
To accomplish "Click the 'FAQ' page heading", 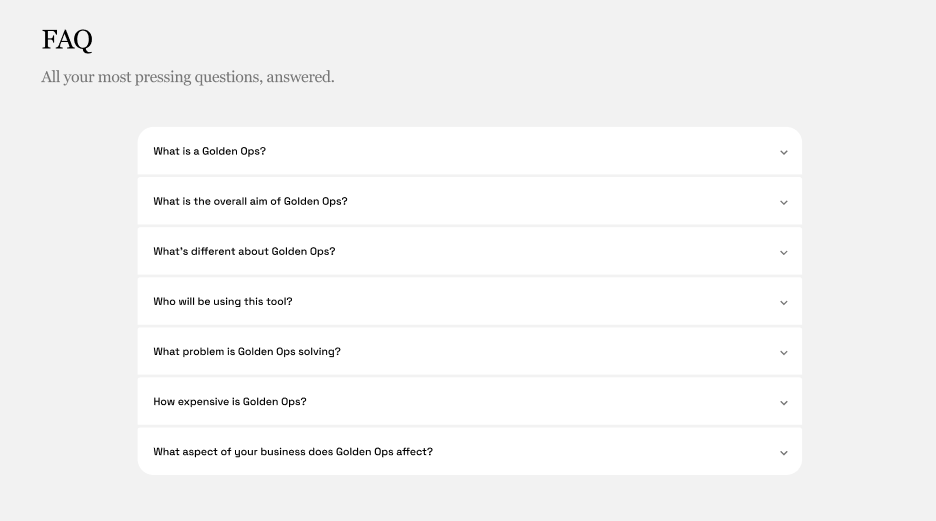I will (x=67, y=40).
